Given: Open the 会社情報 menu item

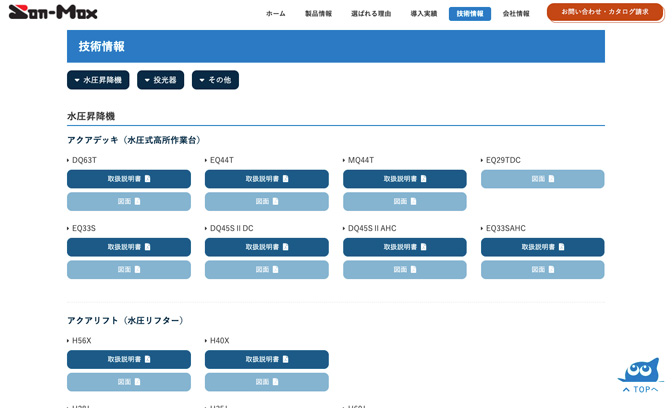Looking at the screenshot, I should tap(516, 14).
